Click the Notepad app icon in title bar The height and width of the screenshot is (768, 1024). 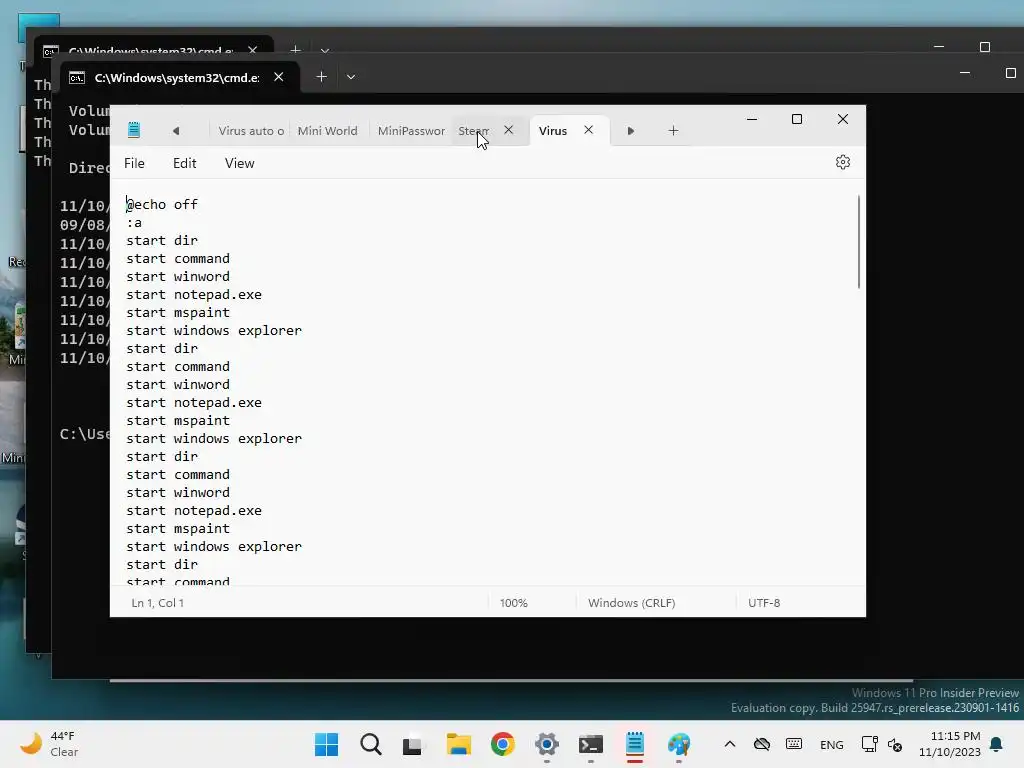[134, 130]
